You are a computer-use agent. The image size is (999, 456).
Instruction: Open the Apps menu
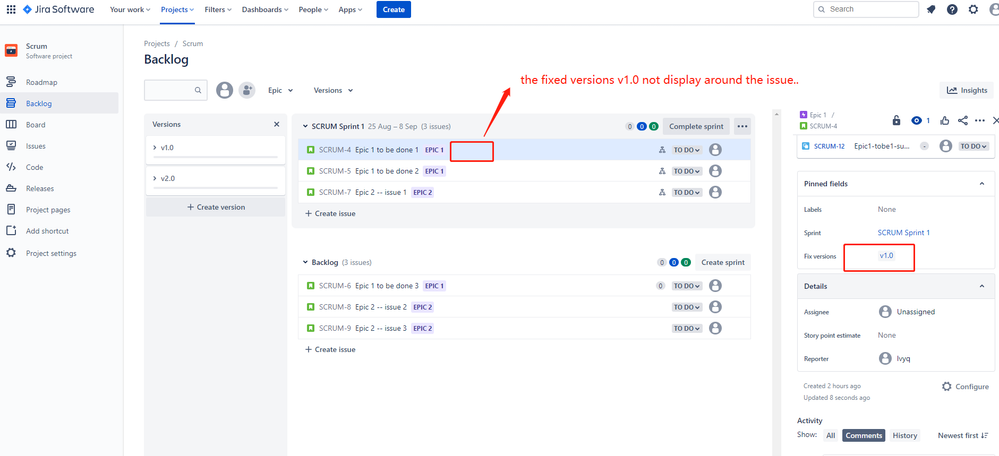(350, 10)
